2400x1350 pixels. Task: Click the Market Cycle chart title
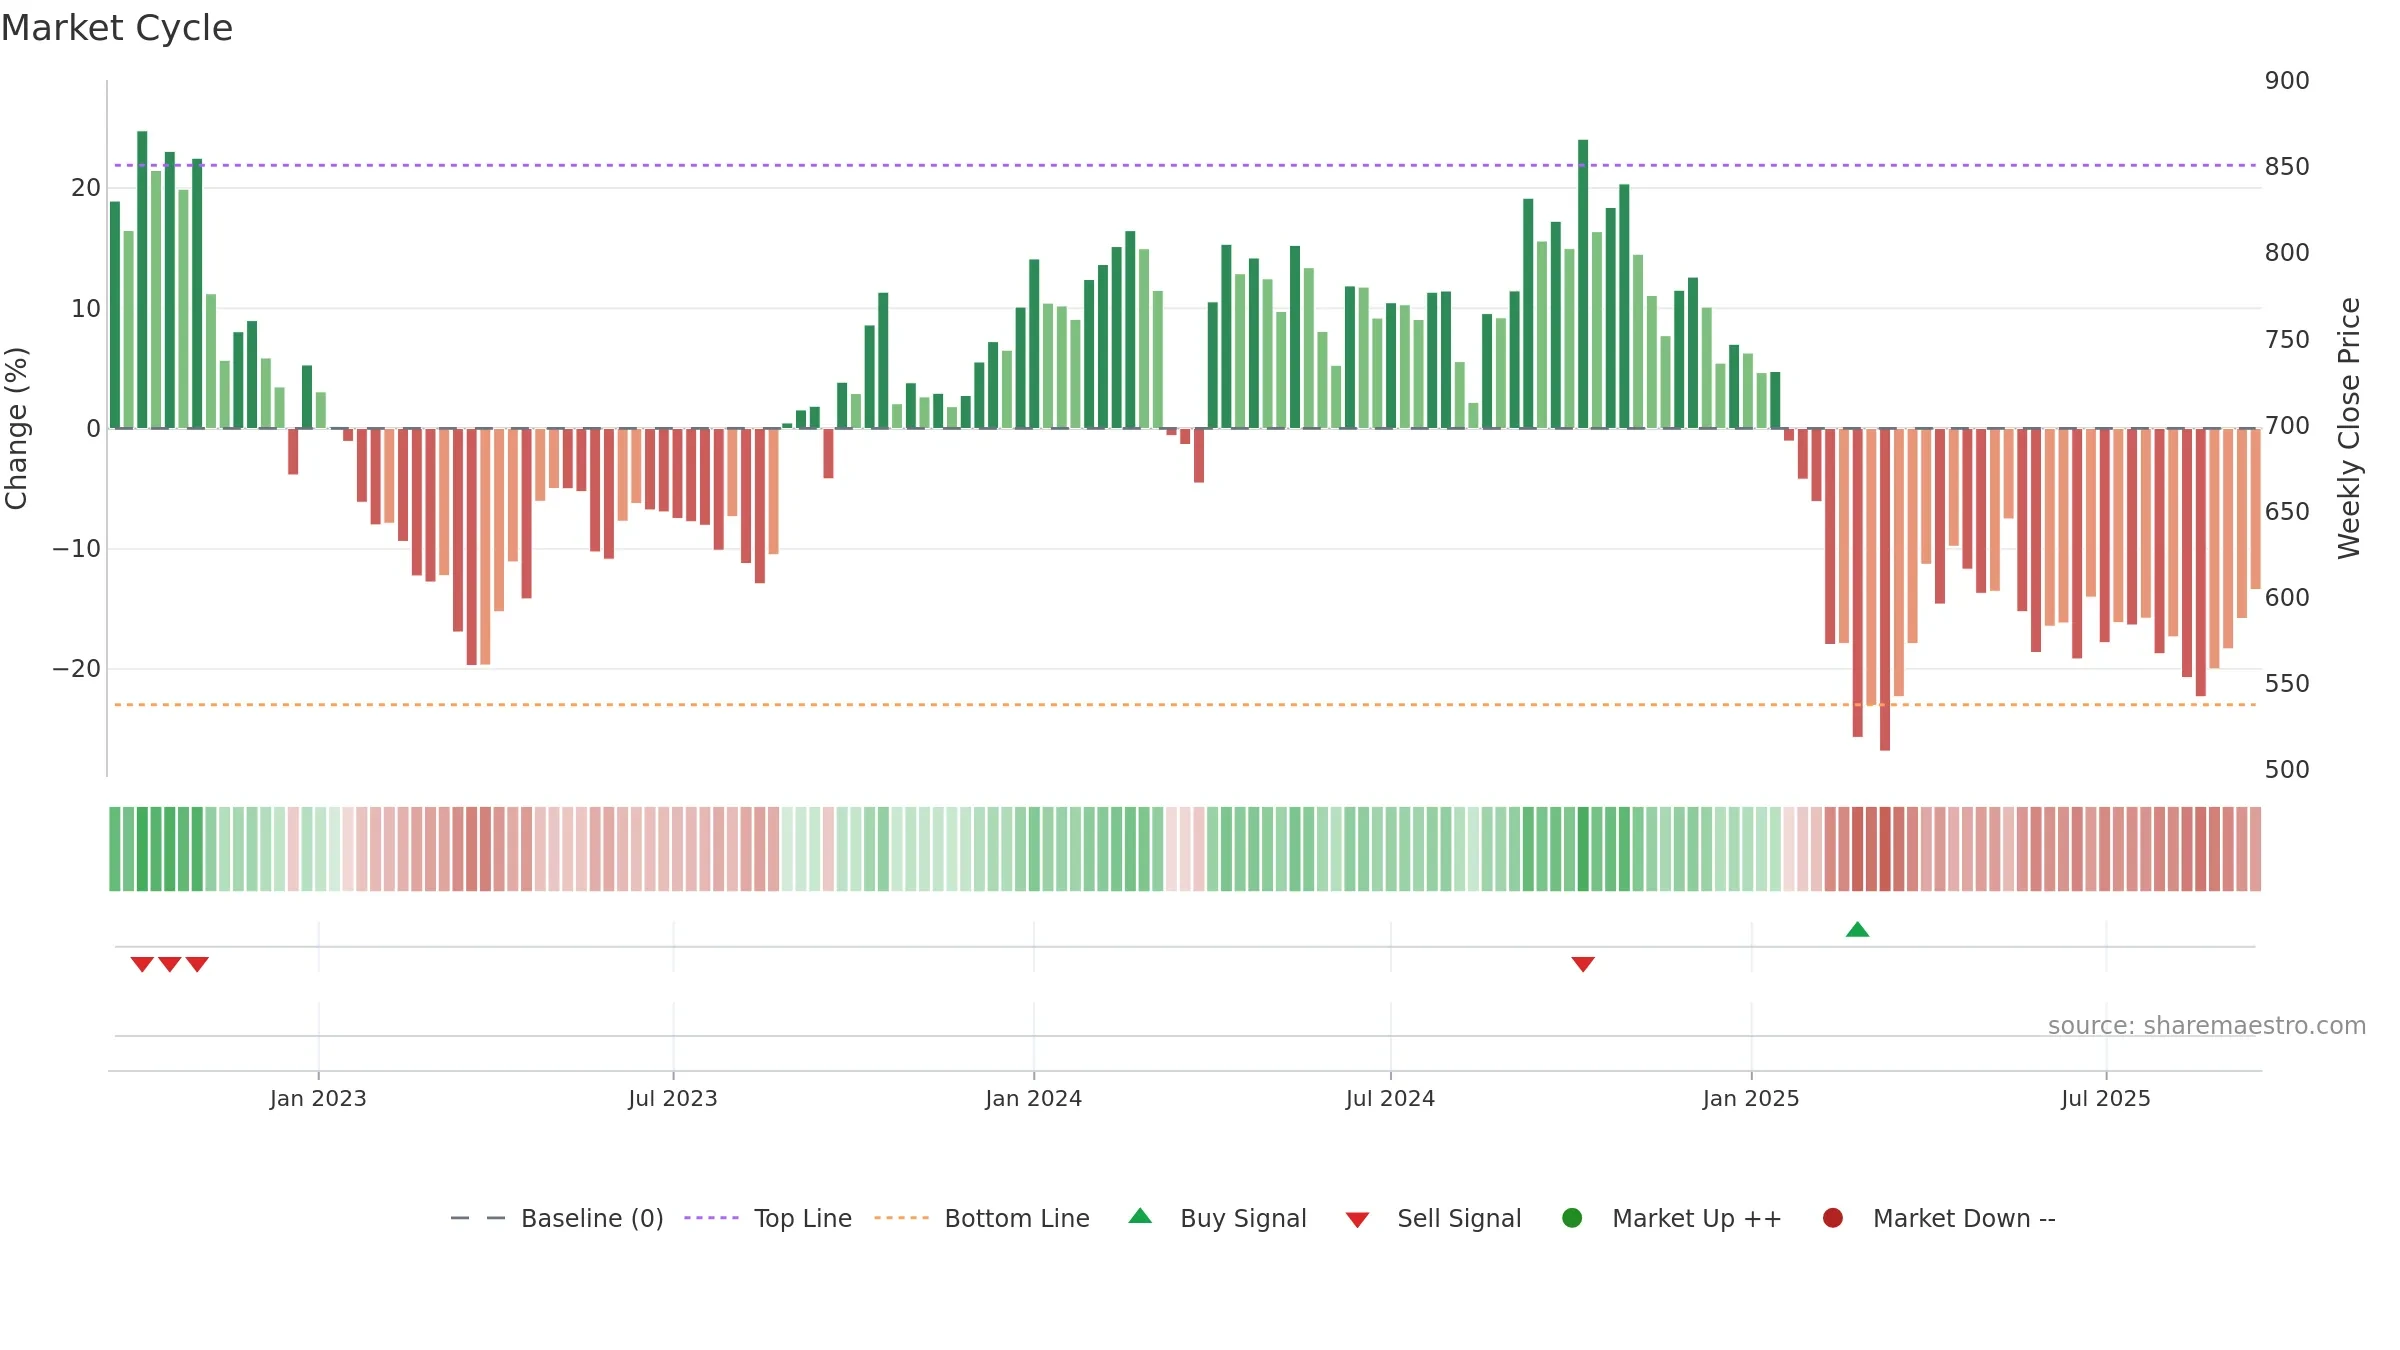tap(117, 28)
